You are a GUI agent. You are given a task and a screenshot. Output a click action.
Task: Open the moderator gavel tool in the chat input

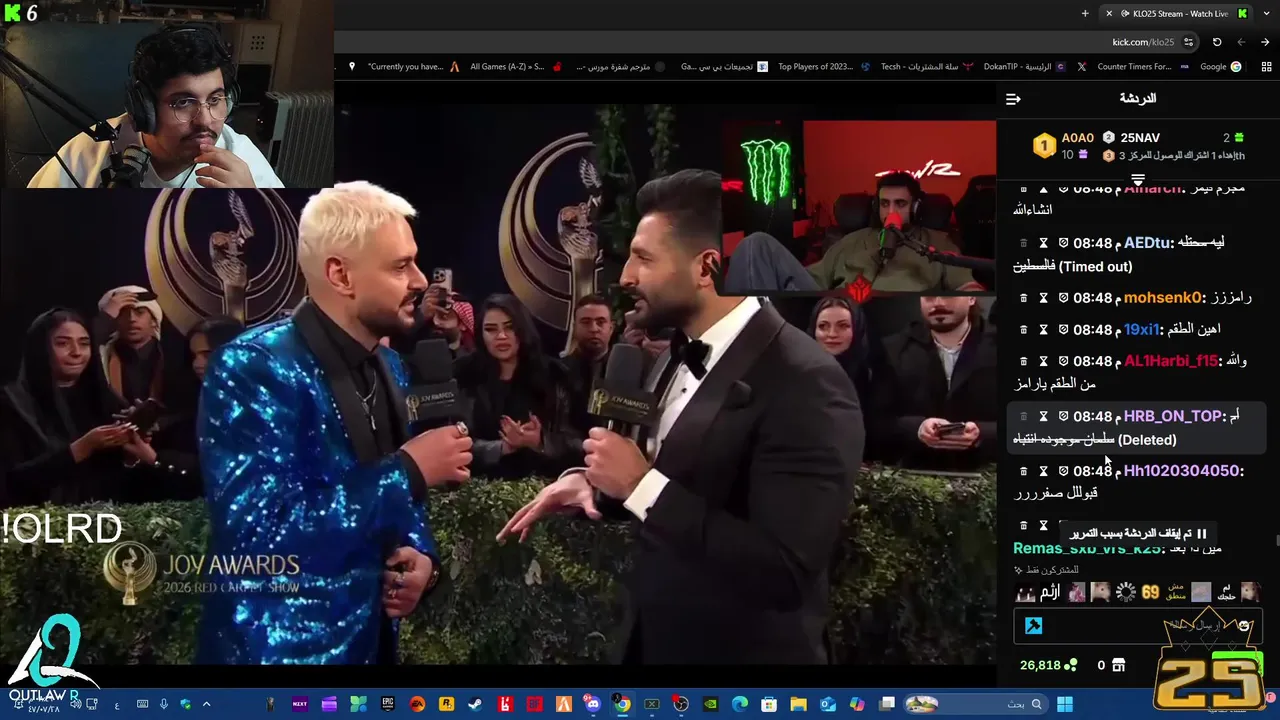tap(1034, 626)
